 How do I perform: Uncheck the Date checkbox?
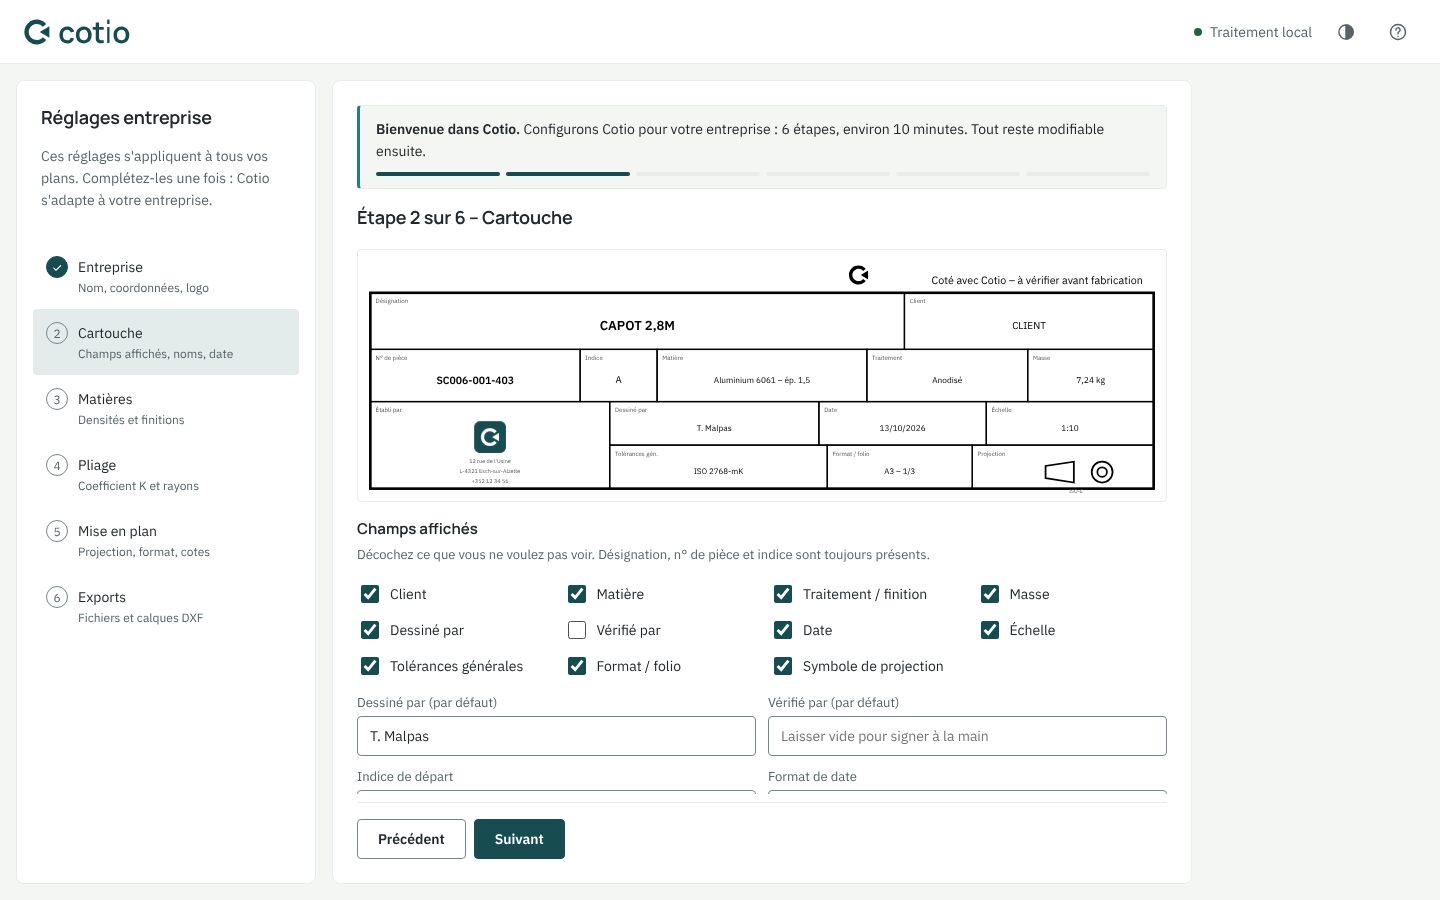pos(783,630)
